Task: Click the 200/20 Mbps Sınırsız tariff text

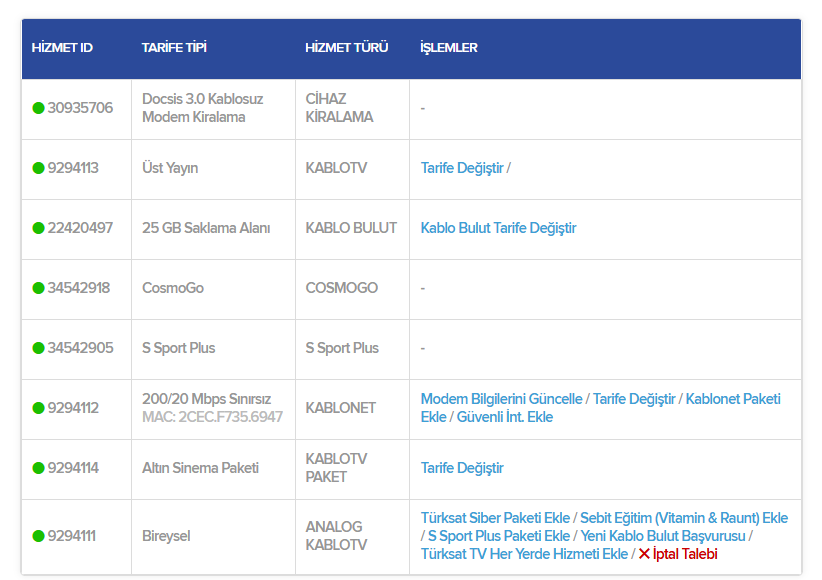Action: click(x=207, y=399)
